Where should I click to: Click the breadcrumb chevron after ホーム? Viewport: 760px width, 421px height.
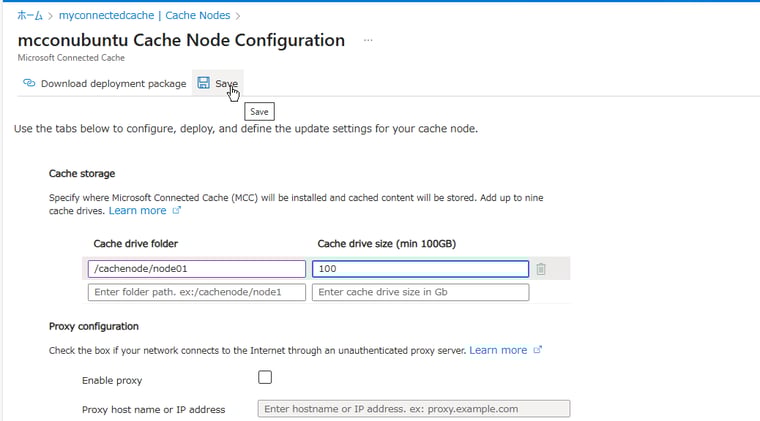tap(50, 16)
